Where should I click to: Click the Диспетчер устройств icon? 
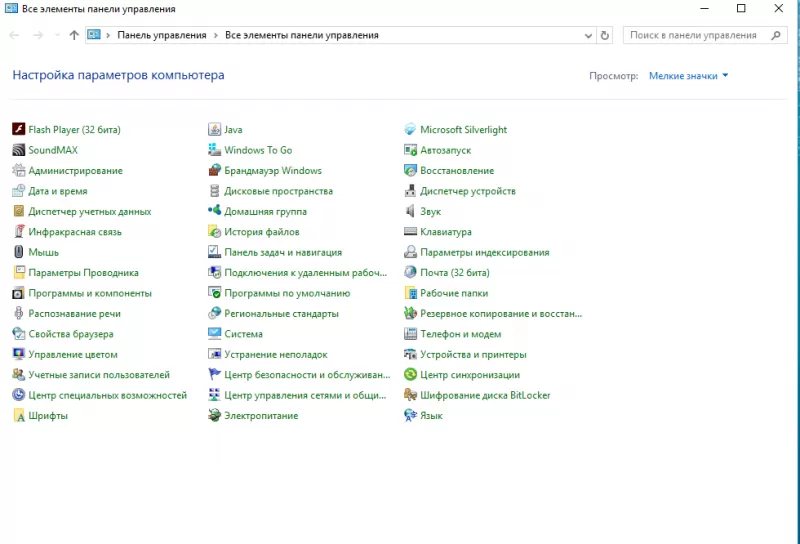pyautogui.click(x=410, y=190)
